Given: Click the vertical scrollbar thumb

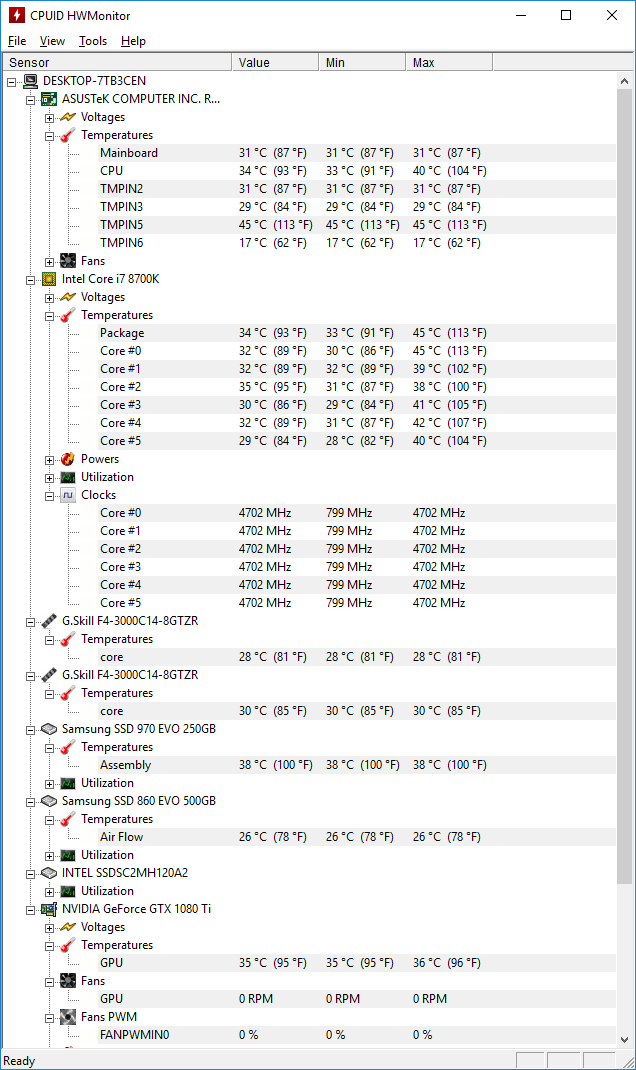Looking at the screenshot, I should (x=624, y=487).
